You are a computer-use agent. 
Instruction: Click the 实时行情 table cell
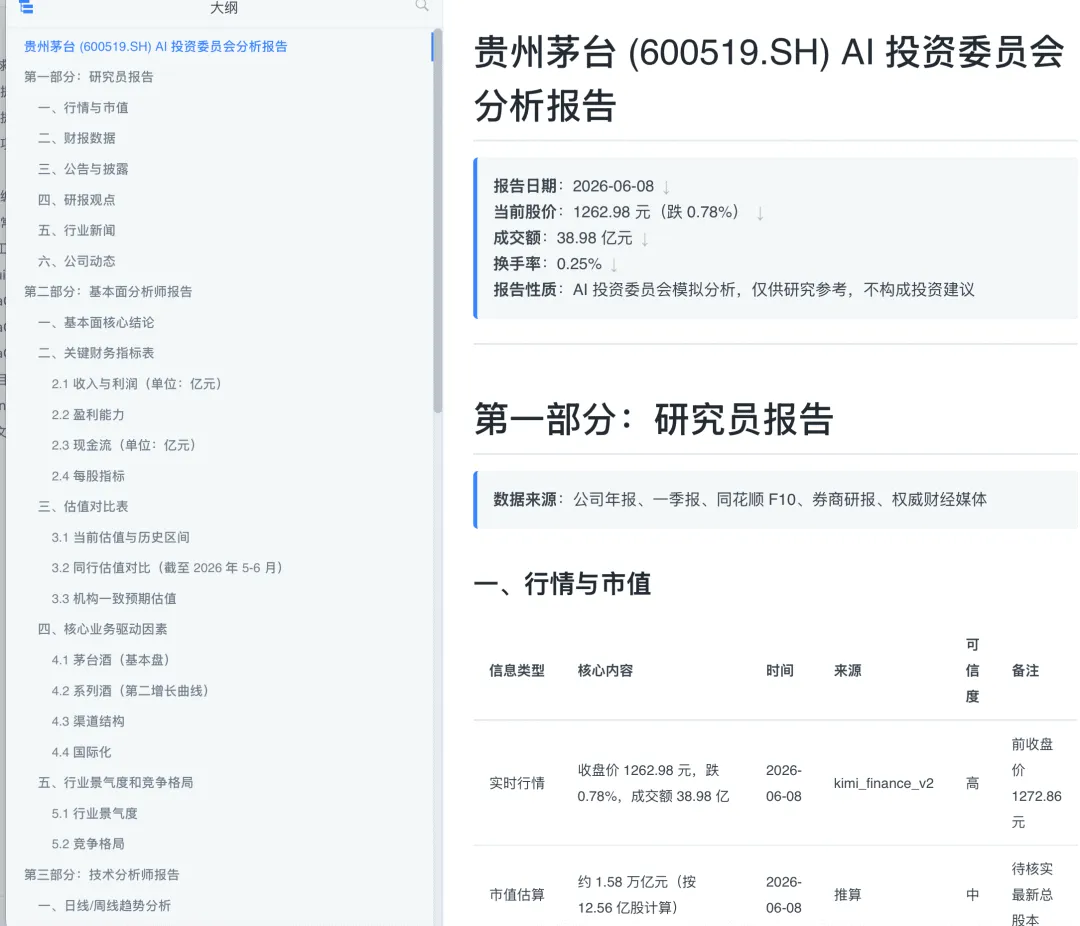click(x=517, y=783)
